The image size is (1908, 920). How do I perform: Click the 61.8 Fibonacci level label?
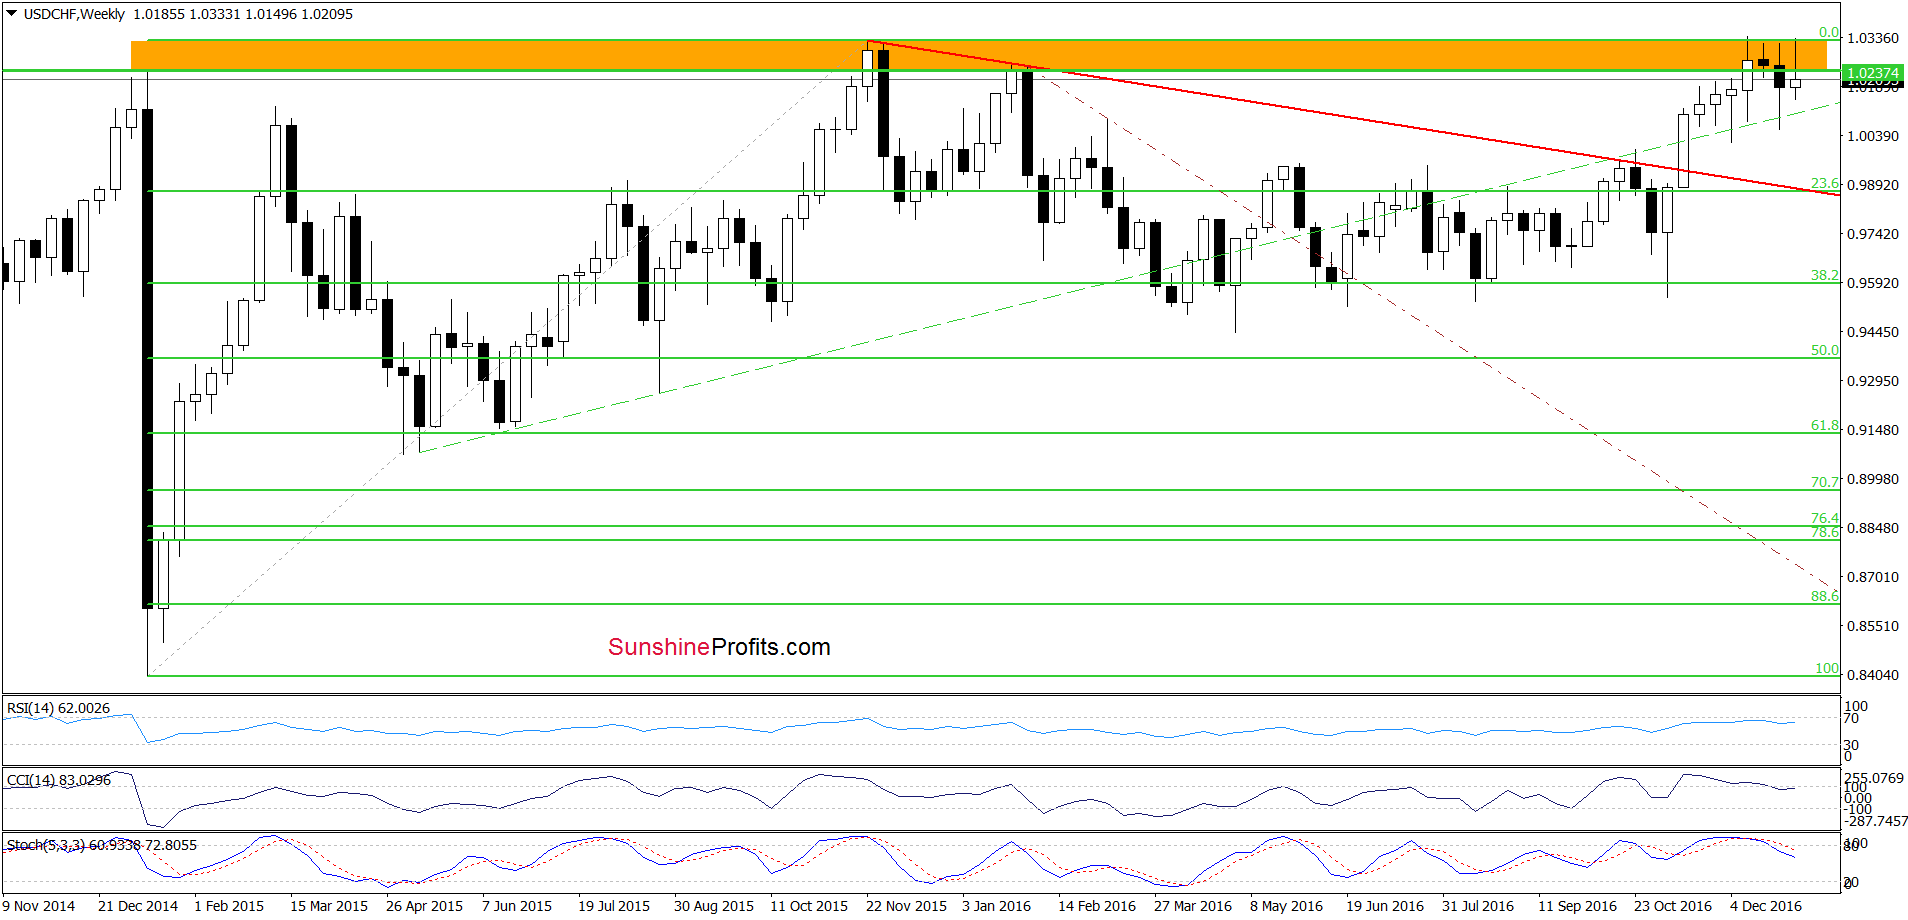(x=1824, y=425)
